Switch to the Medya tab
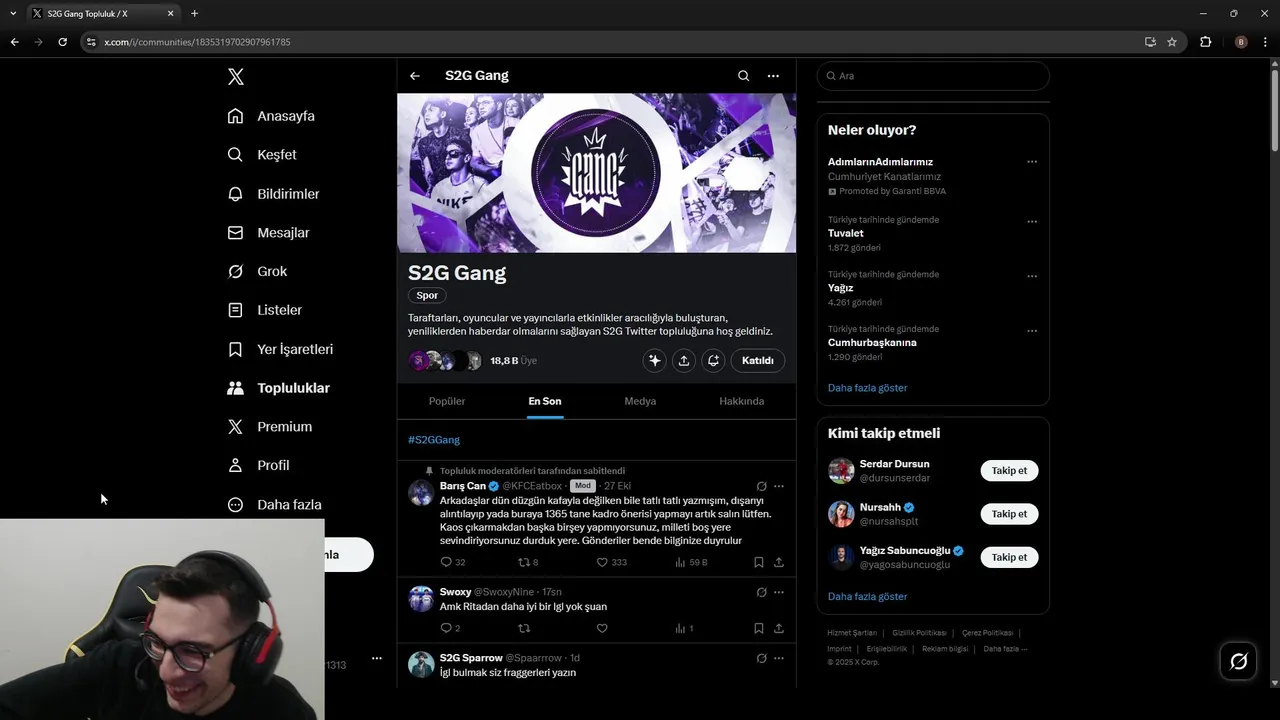The width and height of the screenshot is (1280, 720). click(x=640, y=401)
